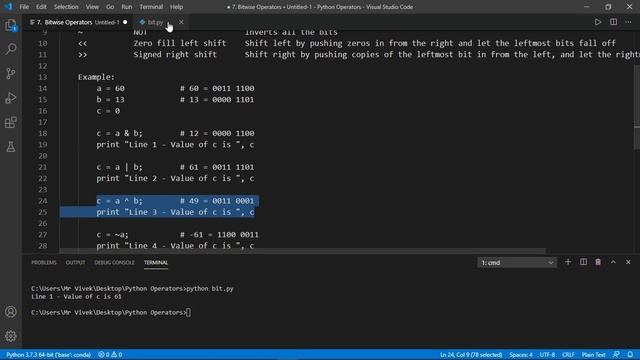Open errors and warnings count in status bar
640x360 pixels.
(x=110, y=355)
